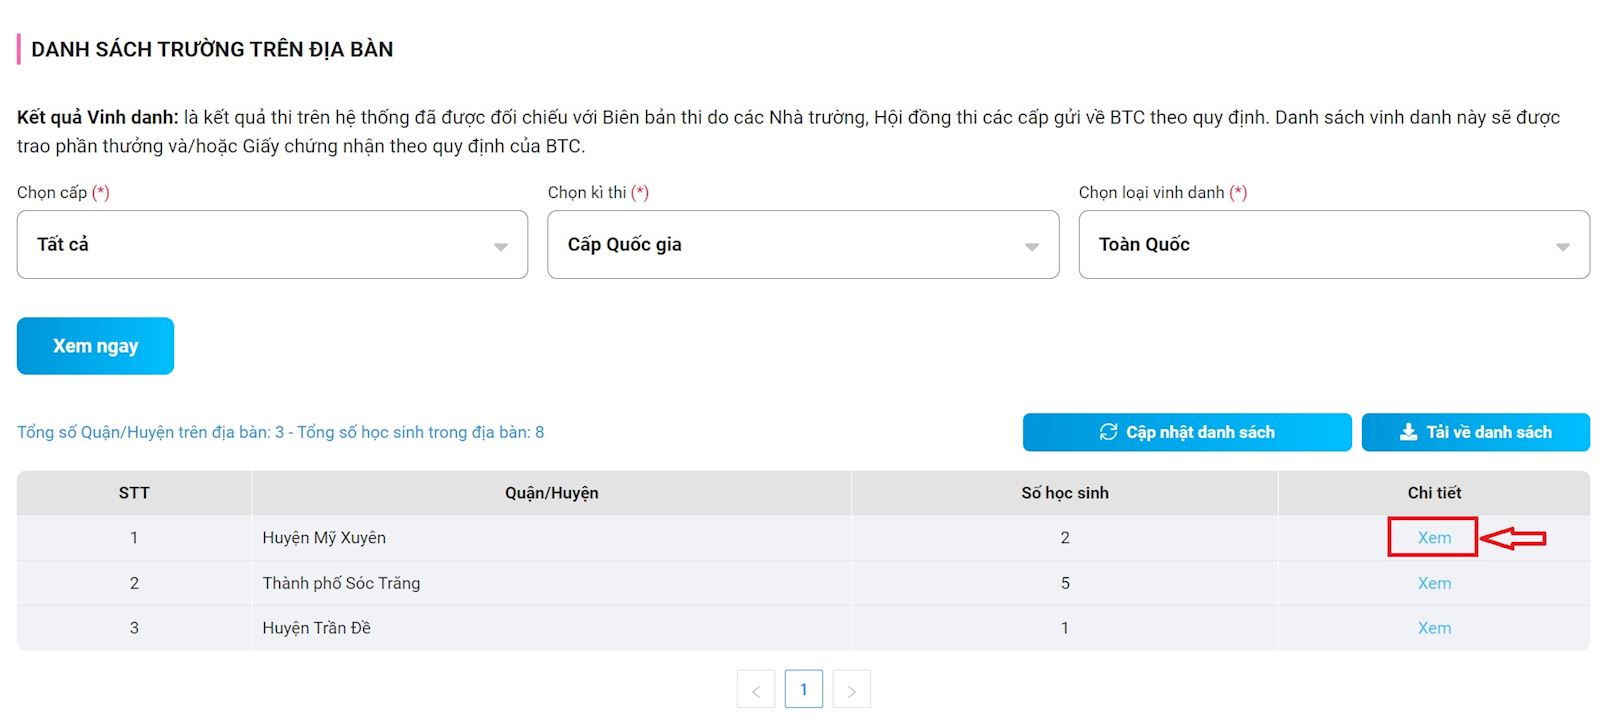Select the Huyện Mỹ Xuyên cell

pos(552,538)
